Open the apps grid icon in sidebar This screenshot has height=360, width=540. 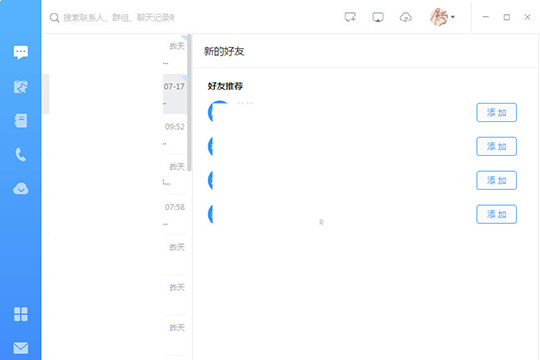coord(21,314)
